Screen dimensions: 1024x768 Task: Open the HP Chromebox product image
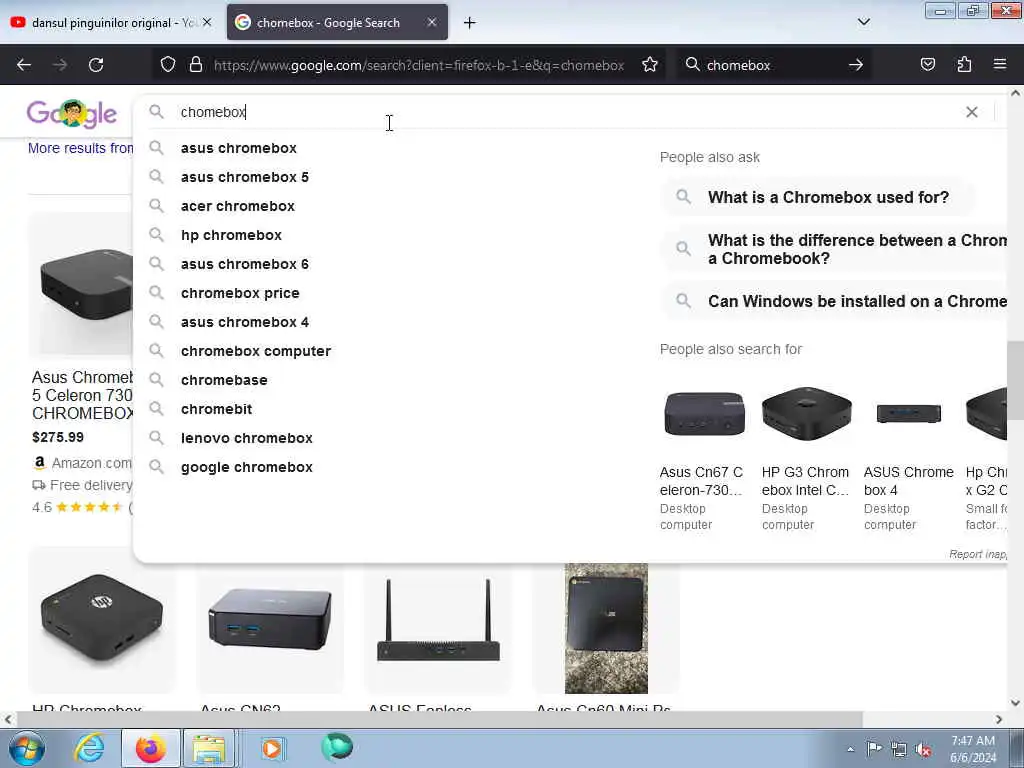click(102, 620)
